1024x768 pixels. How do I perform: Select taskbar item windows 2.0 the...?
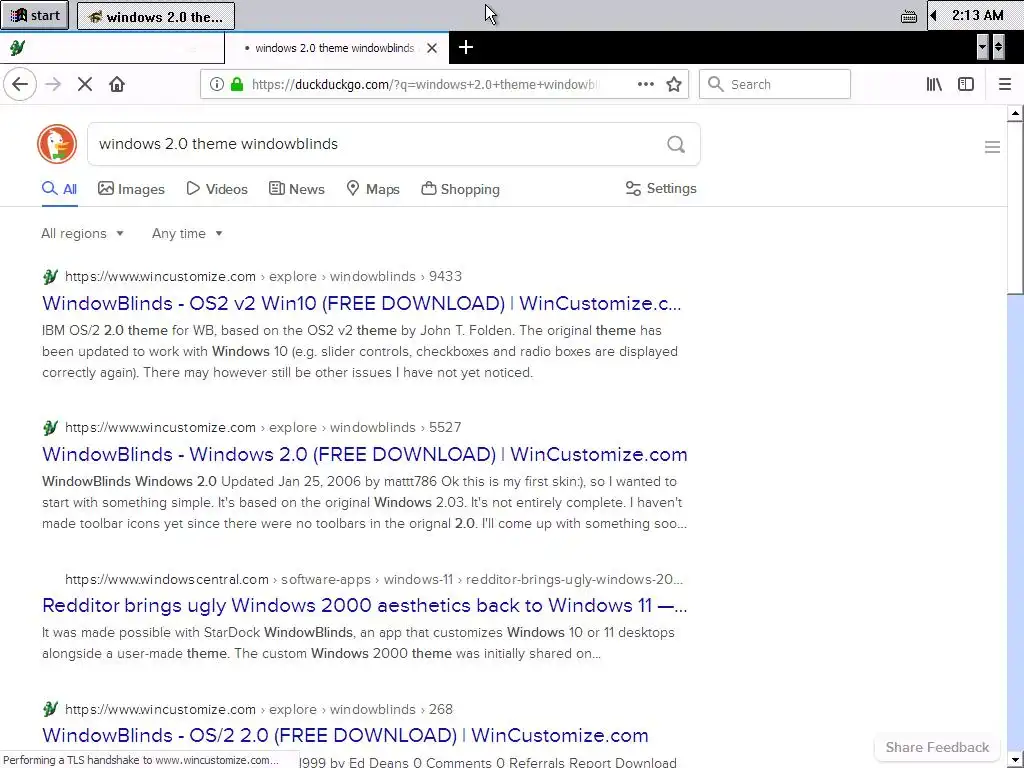(x=155, y=16)
